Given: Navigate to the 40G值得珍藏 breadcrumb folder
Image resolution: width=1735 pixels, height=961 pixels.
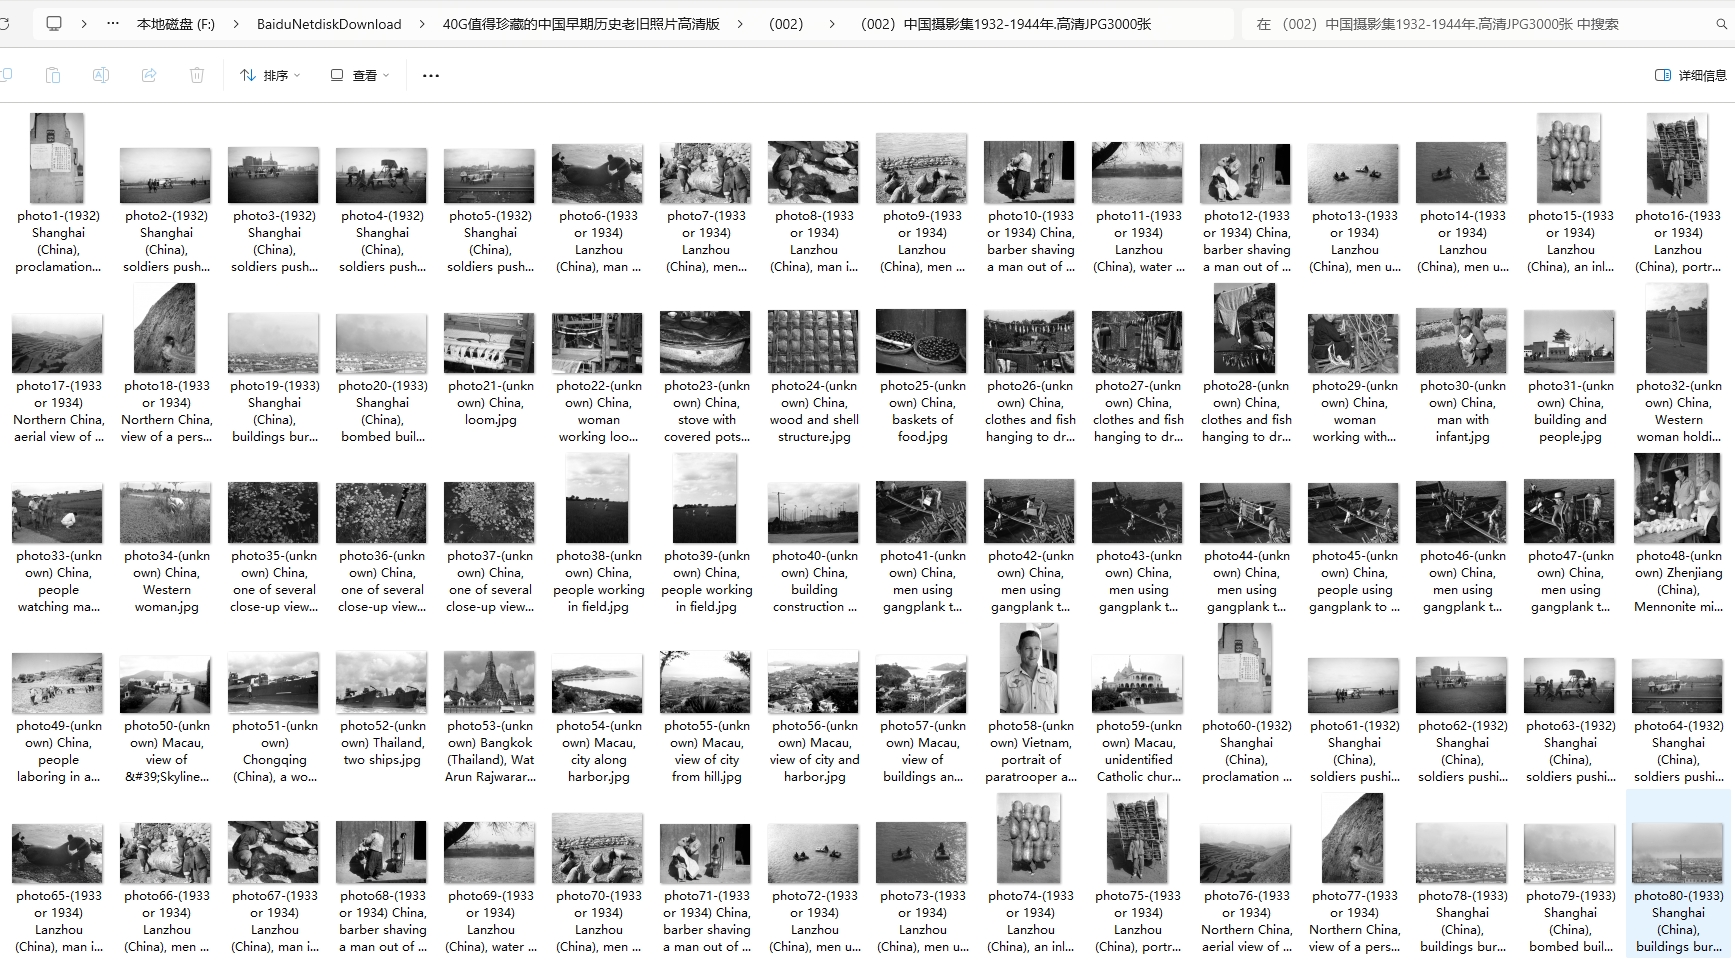Looking at the screenshot, I should coord(581,24).
